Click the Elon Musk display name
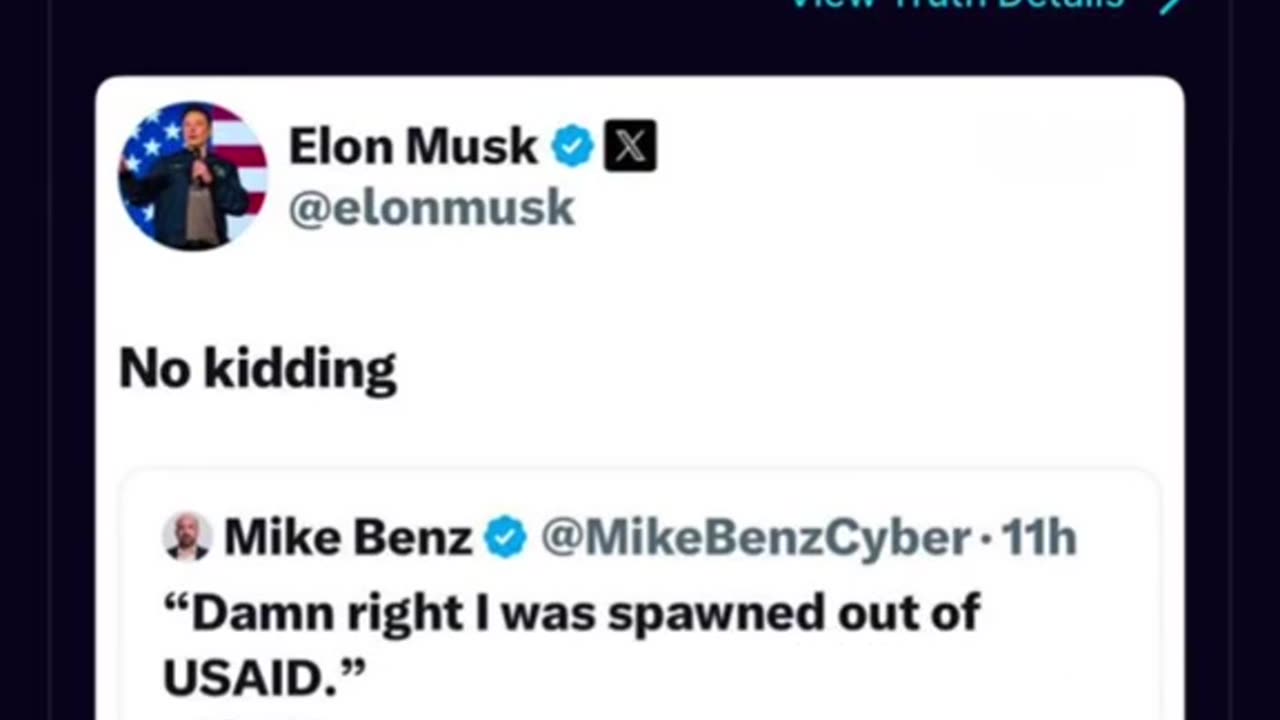 [x=413, y=148]
